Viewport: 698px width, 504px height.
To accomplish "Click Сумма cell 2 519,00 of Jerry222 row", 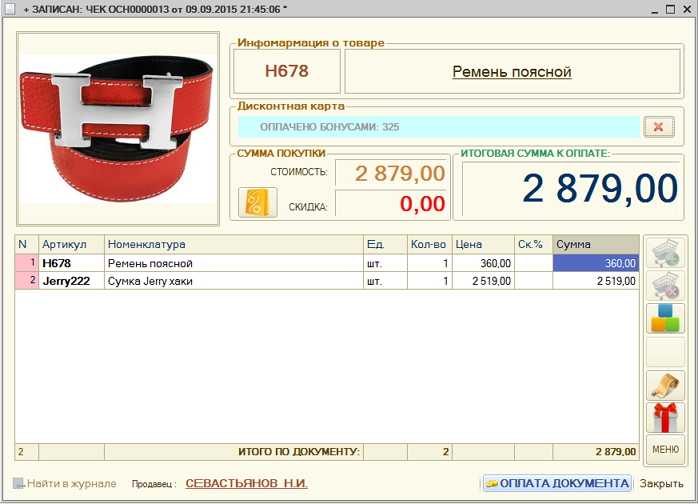I will 596,281.
